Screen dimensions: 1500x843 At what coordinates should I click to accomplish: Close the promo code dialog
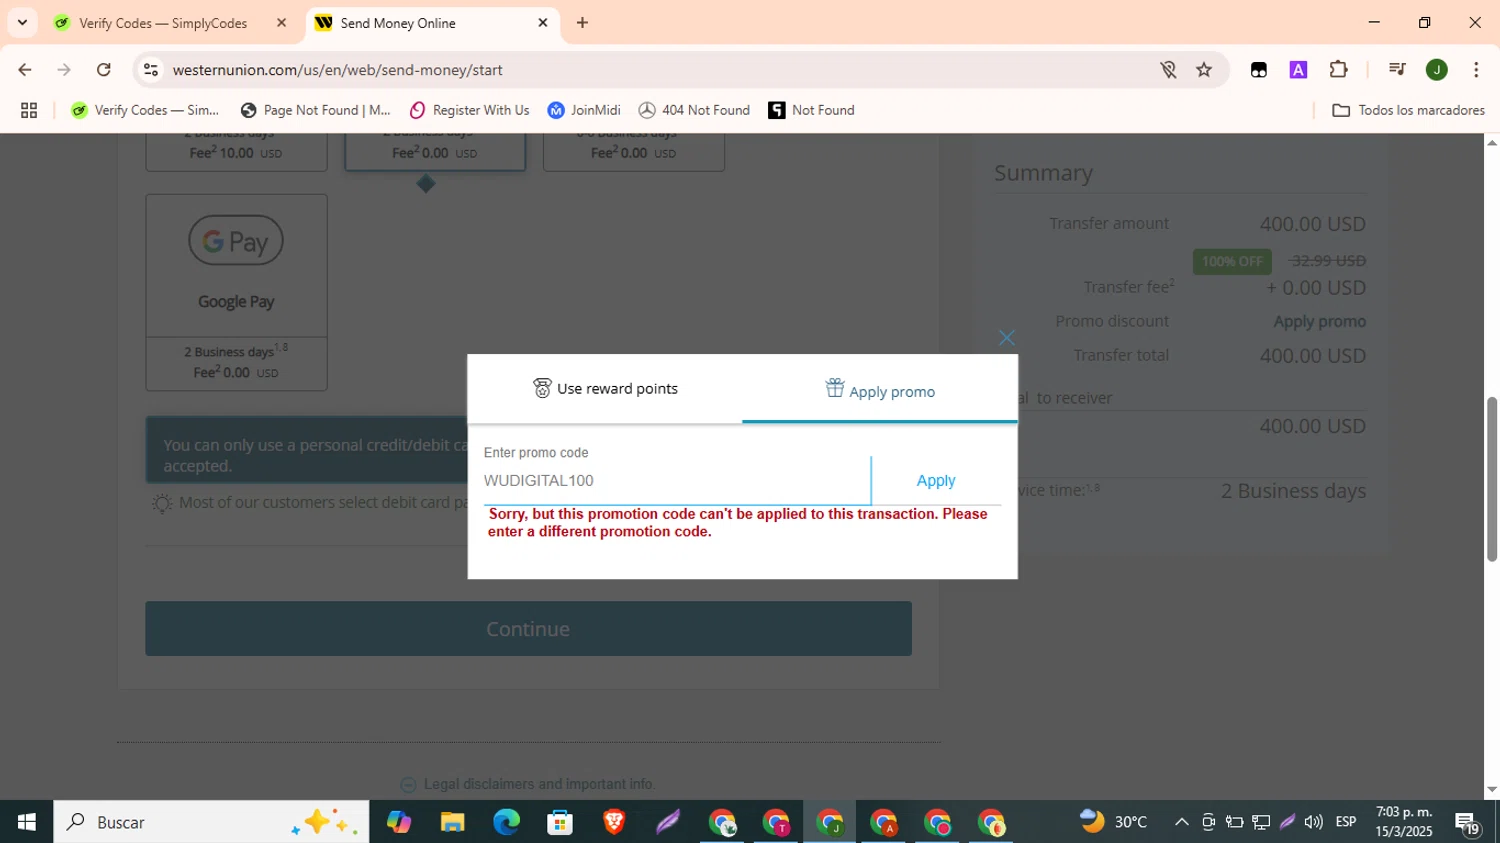coord(1006,338)
